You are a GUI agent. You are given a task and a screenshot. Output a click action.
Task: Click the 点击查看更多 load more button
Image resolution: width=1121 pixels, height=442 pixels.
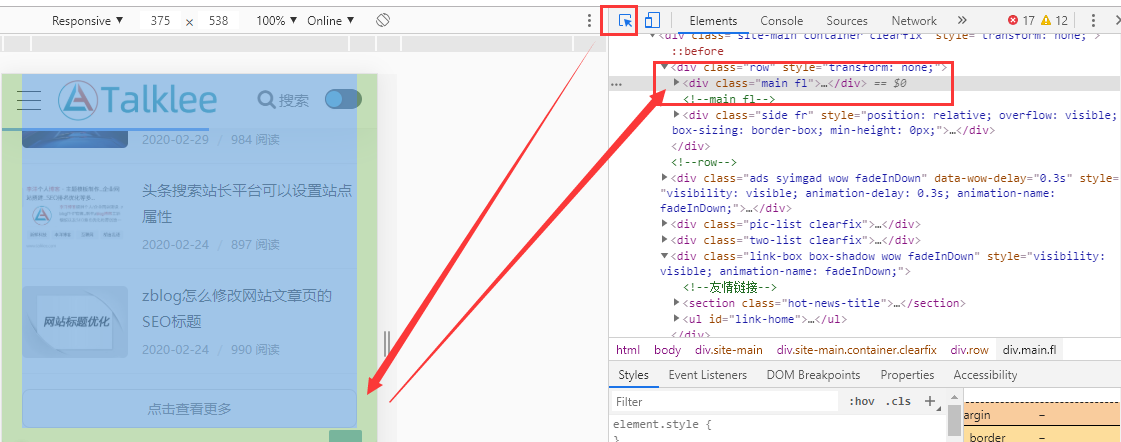point(189,408)
